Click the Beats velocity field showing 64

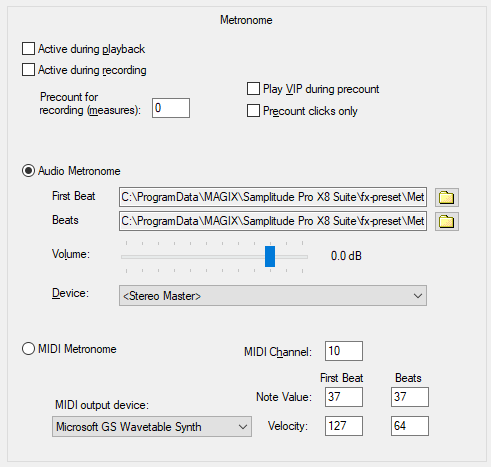coord(410,426)
